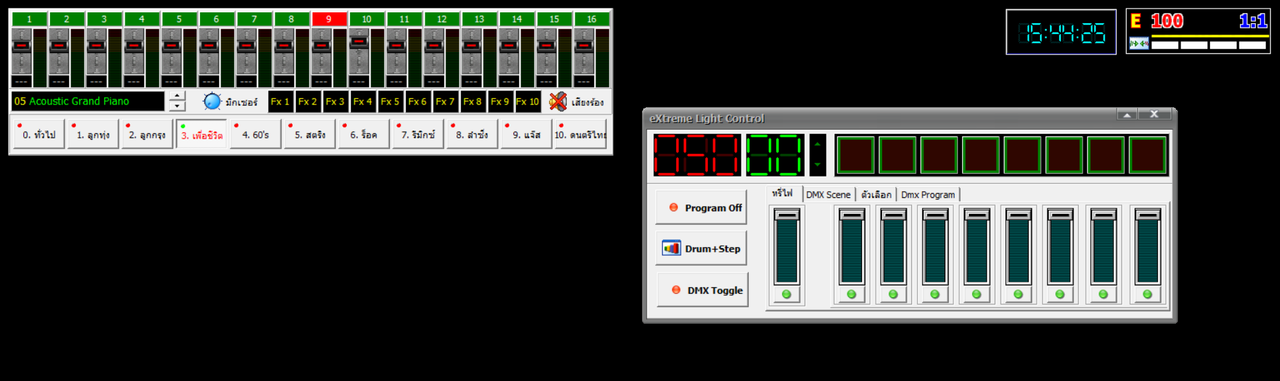This screenshot has width=1280, height=381.
Task: Switch to the ทรีไฟ tab
Action: tap(783, 192)
